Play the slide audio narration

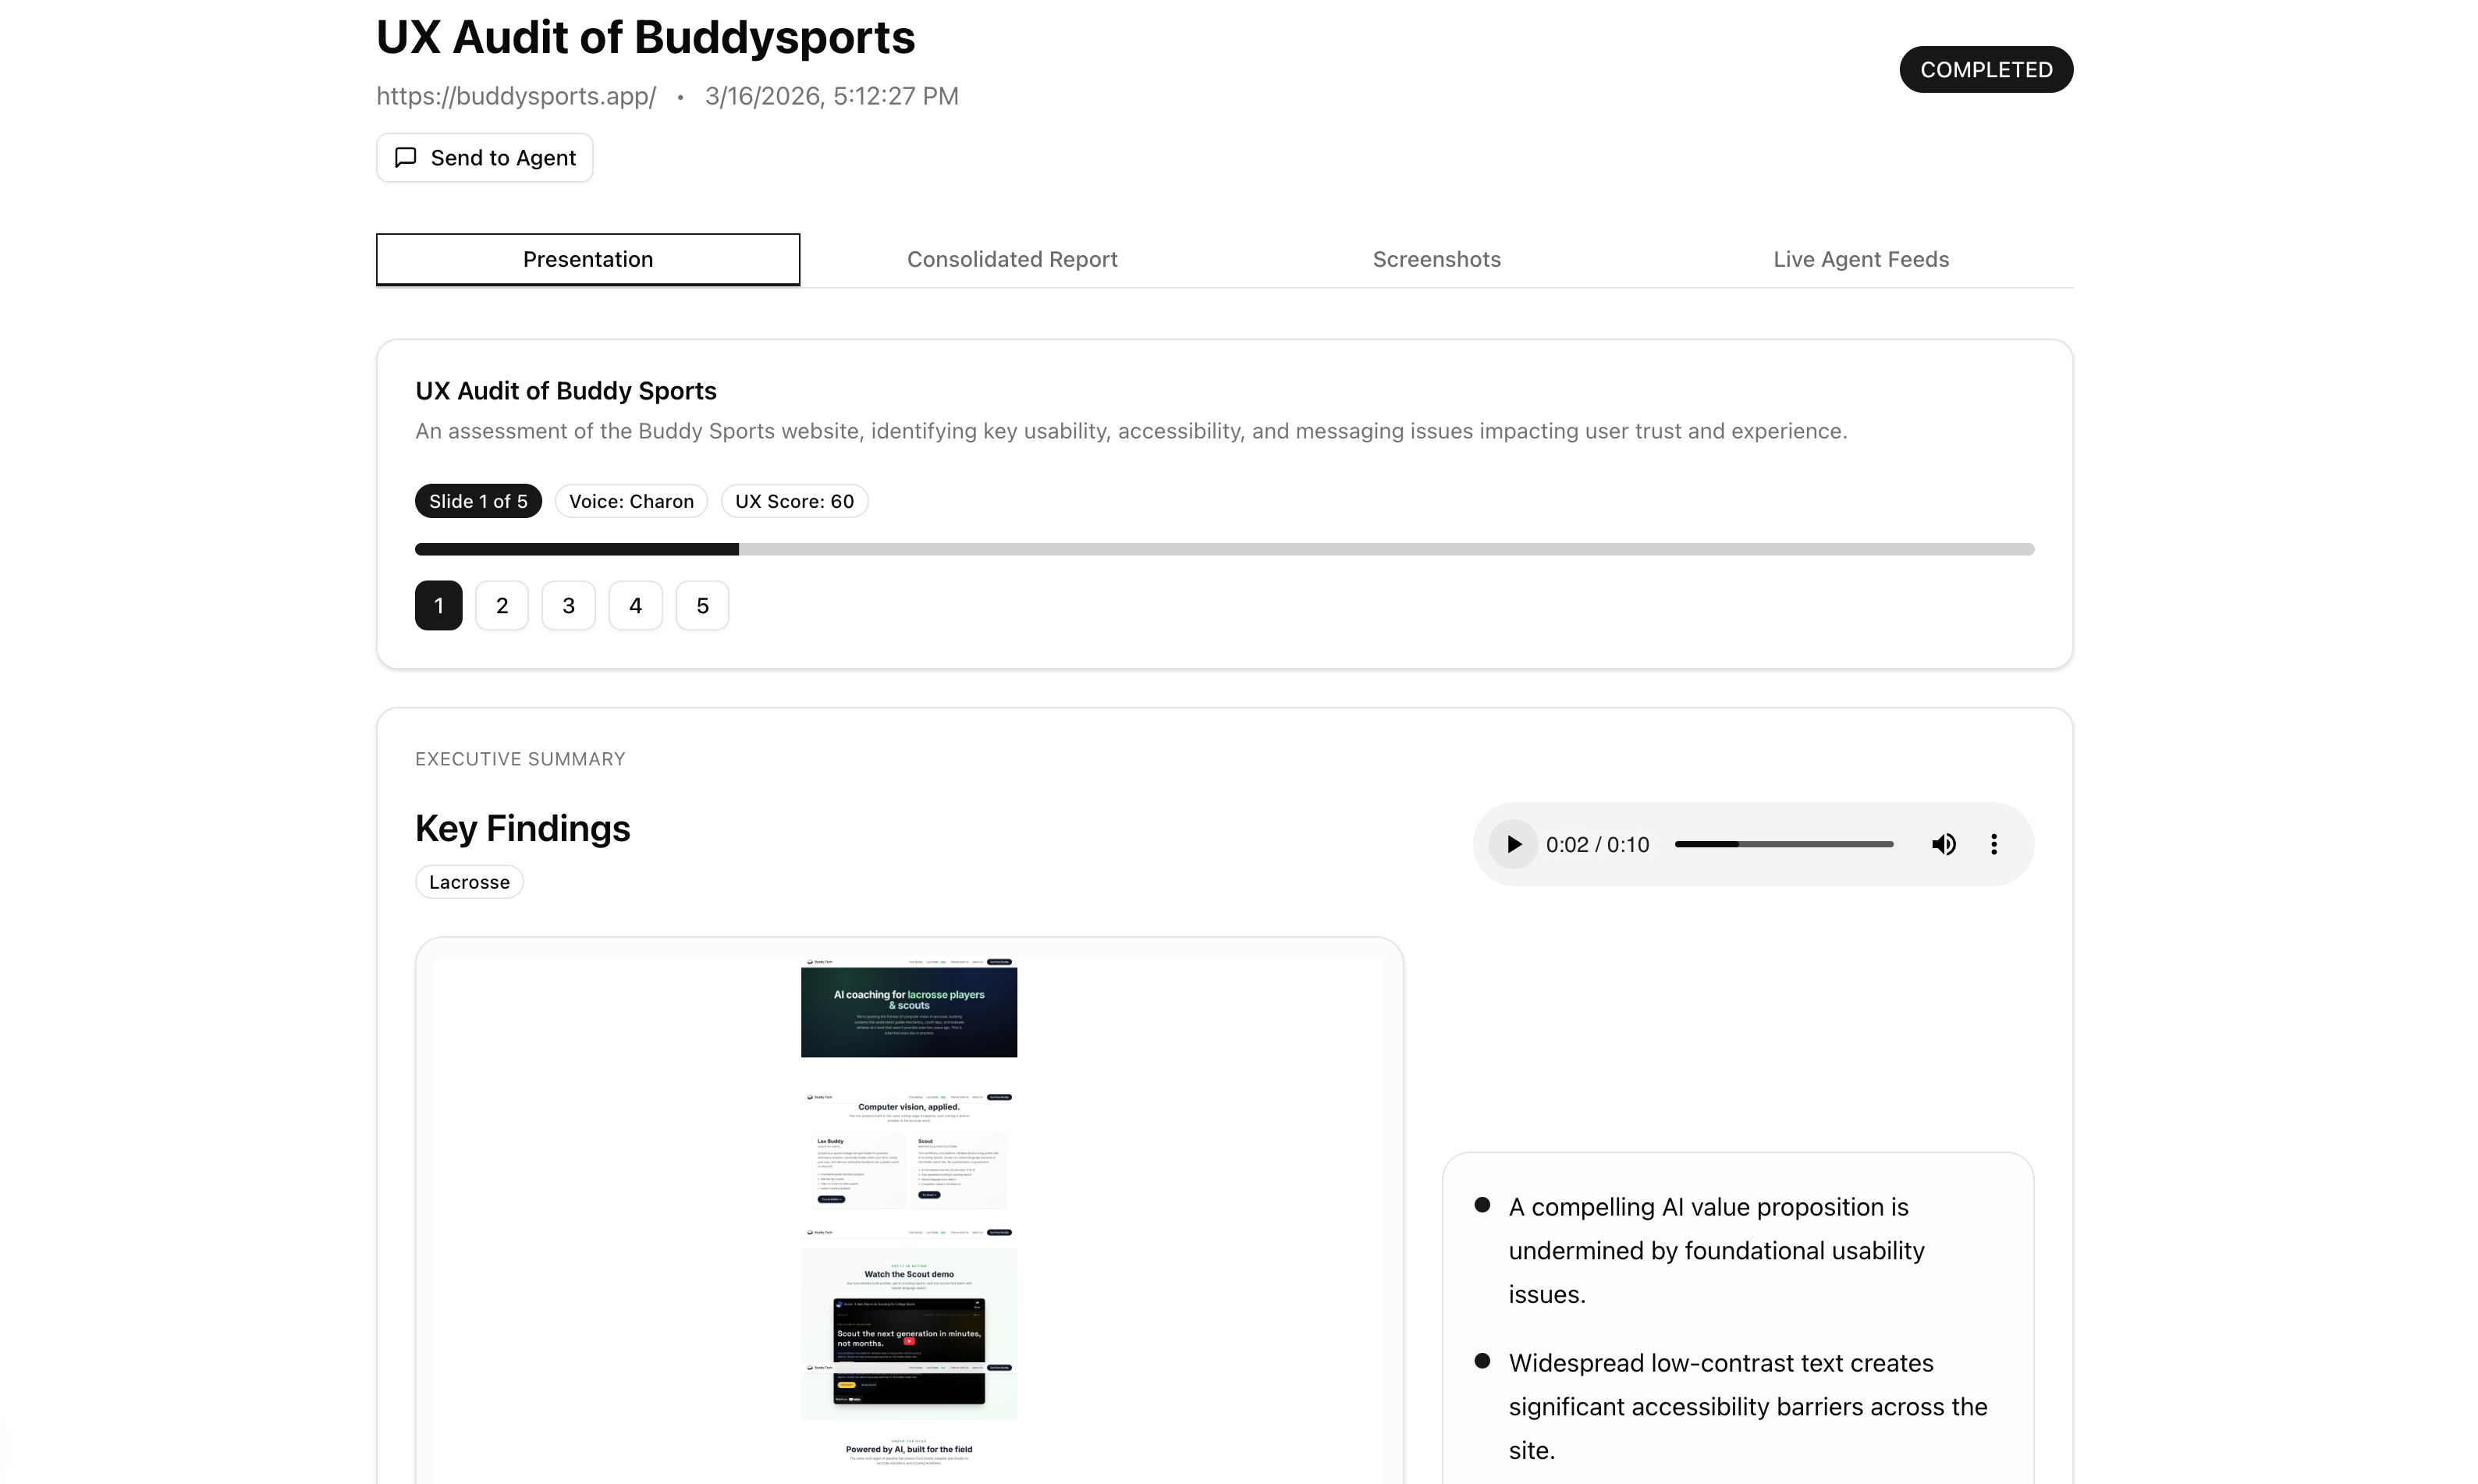pos(1513,844)
